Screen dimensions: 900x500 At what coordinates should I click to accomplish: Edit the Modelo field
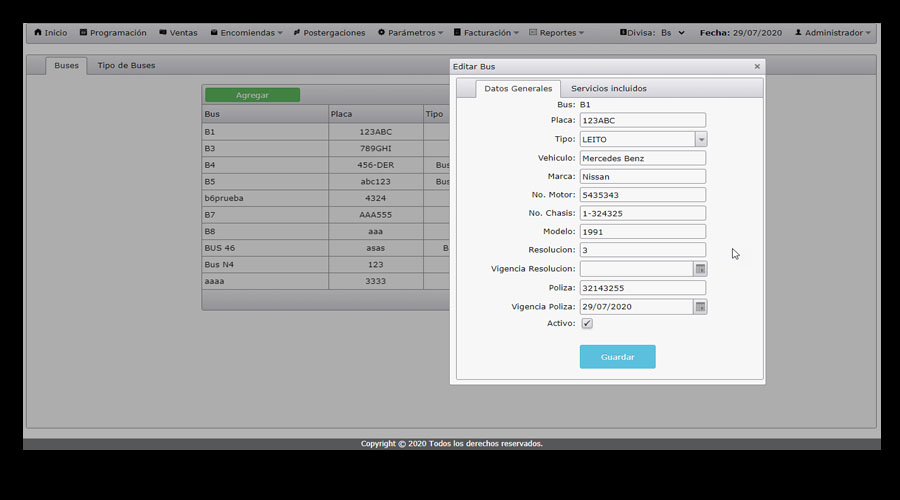click(x=643, y=232)
